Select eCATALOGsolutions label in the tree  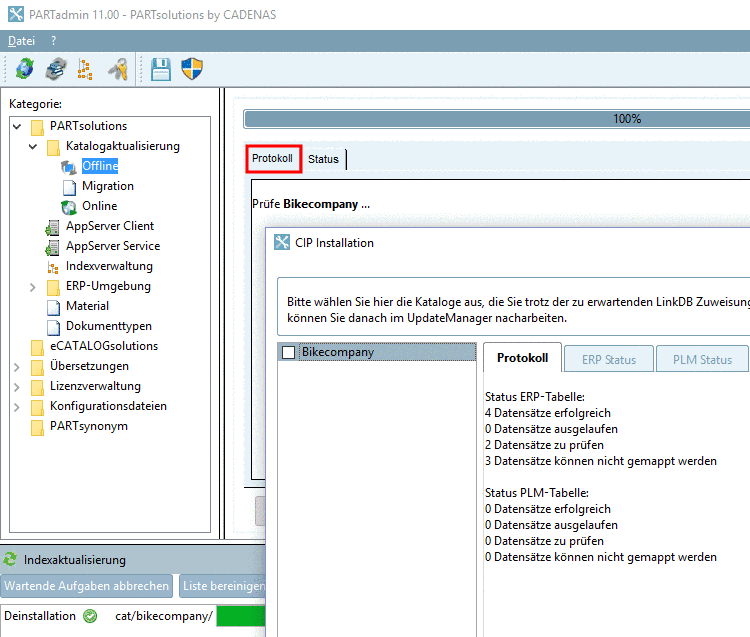(104, 346)
